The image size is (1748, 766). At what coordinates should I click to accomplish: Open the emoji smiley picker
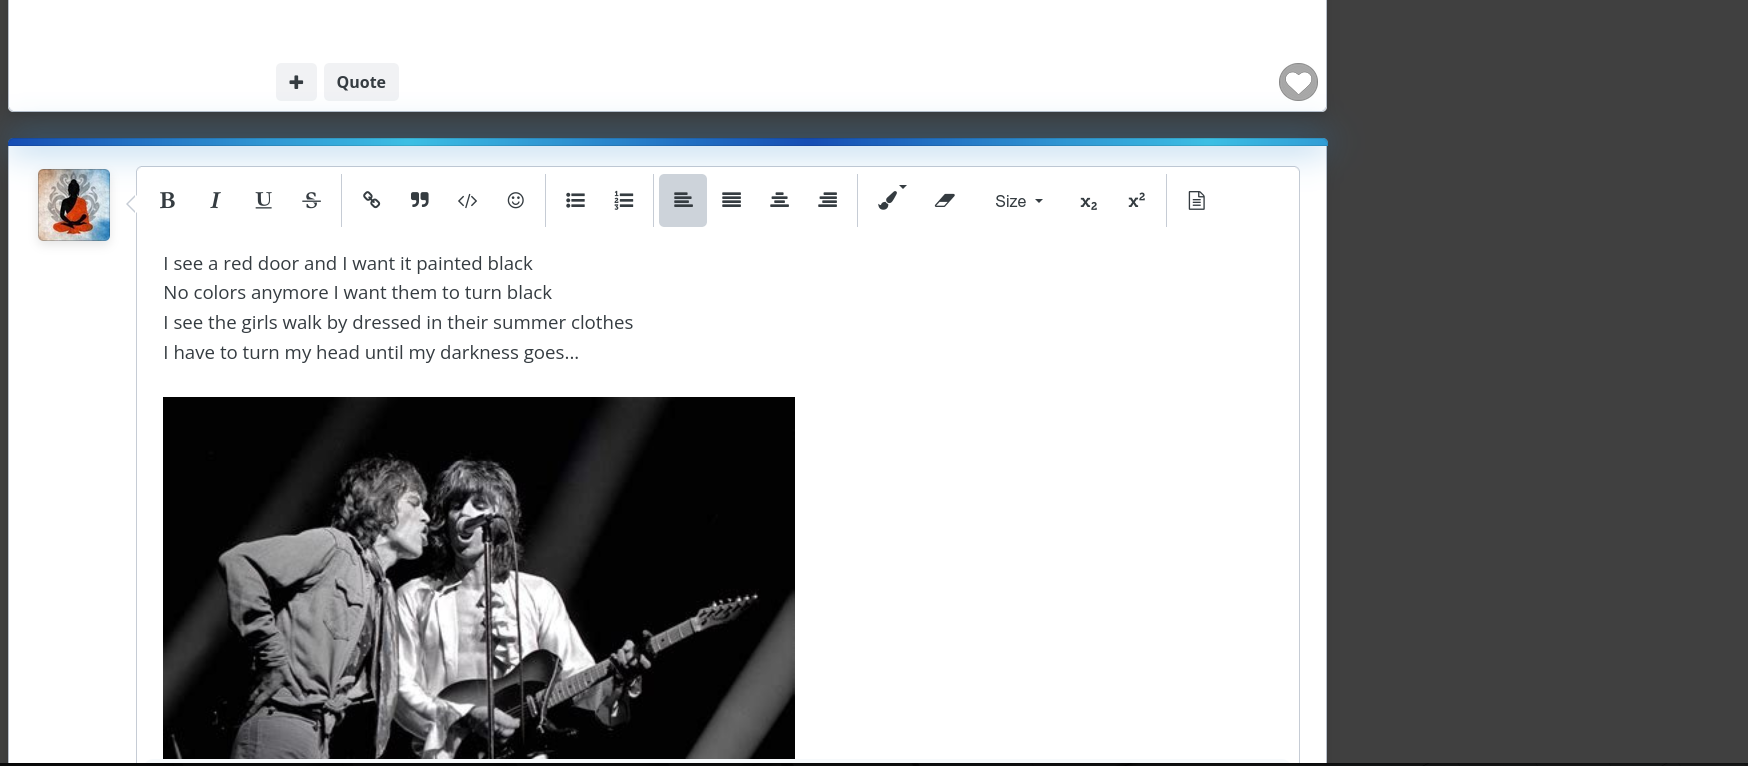pyautogui.click(x=516, y=201)
